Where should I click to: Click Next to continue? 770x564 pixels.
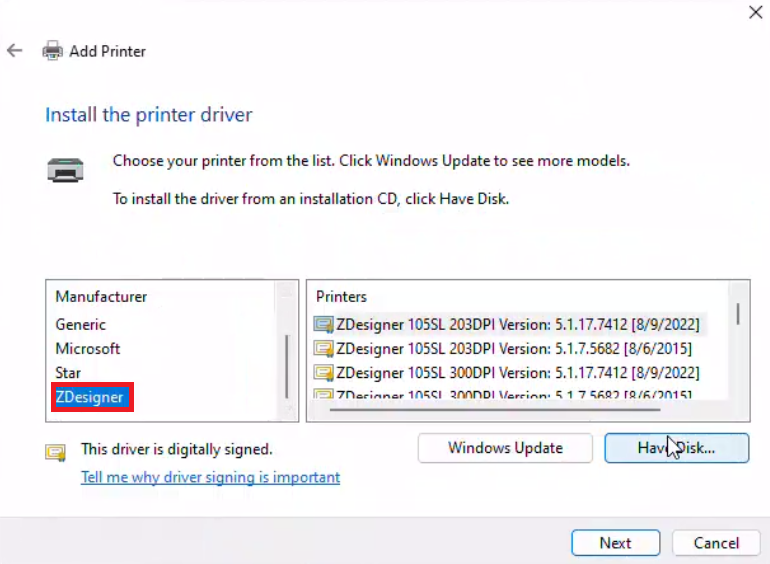click(x=616, y=543)
